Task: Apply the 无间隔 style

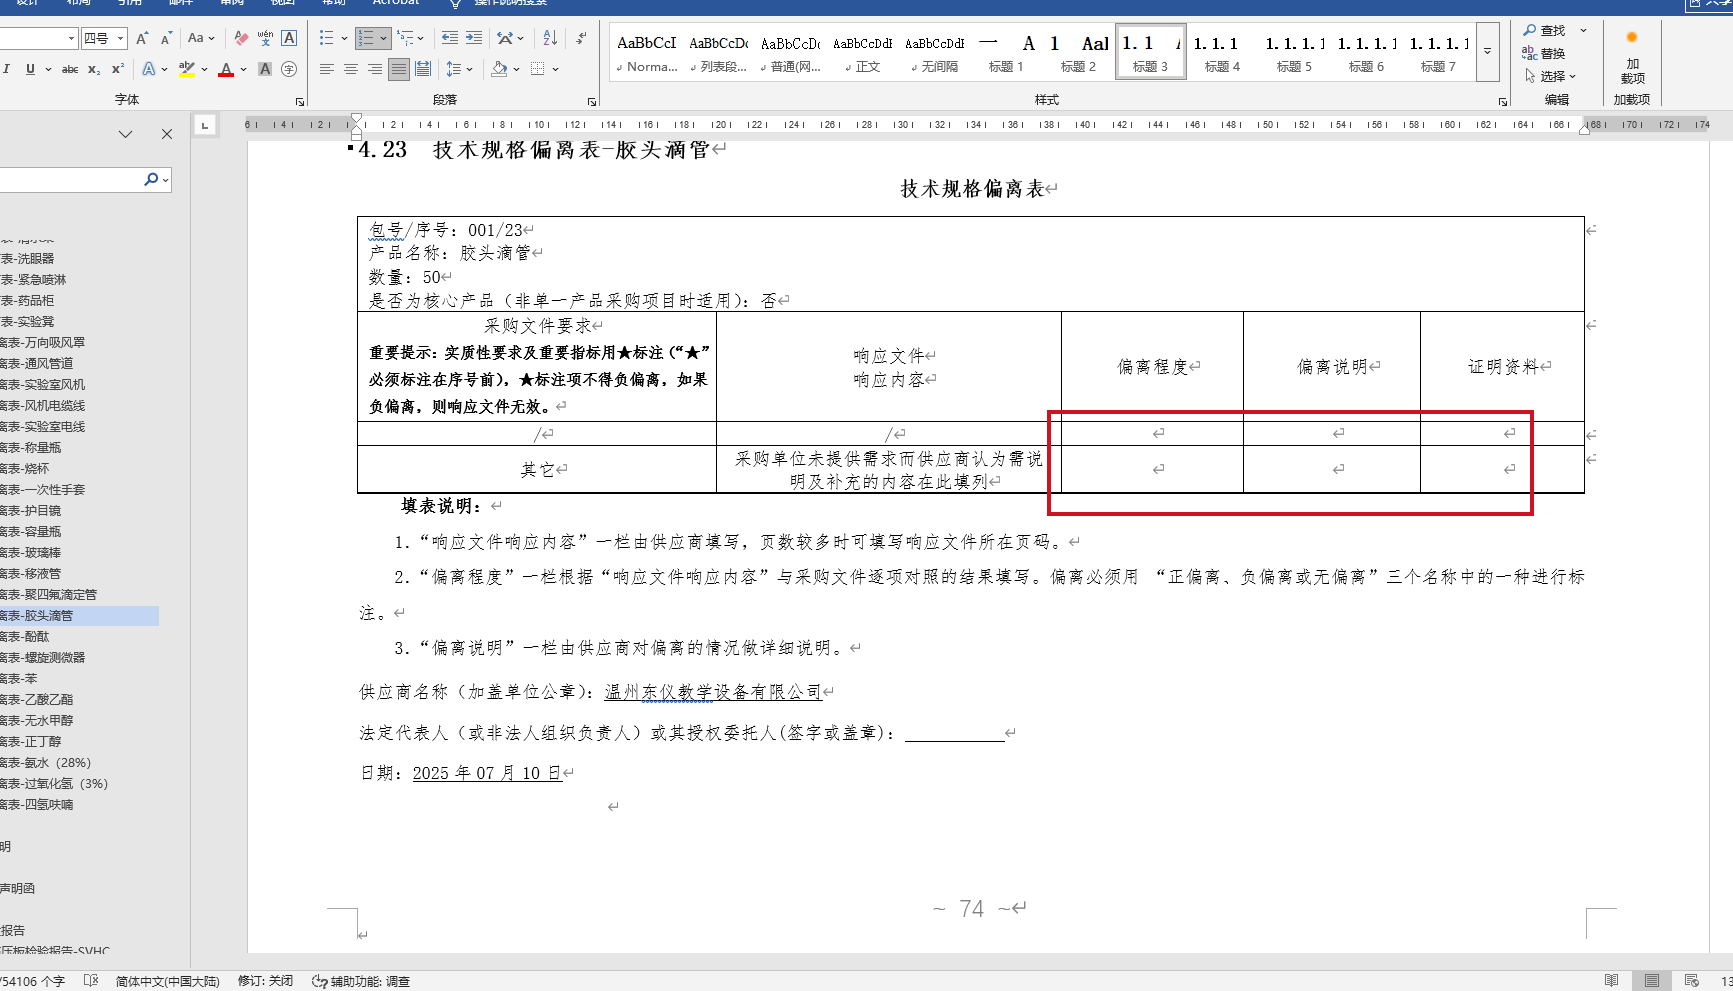Action: [x=934, y=52]
